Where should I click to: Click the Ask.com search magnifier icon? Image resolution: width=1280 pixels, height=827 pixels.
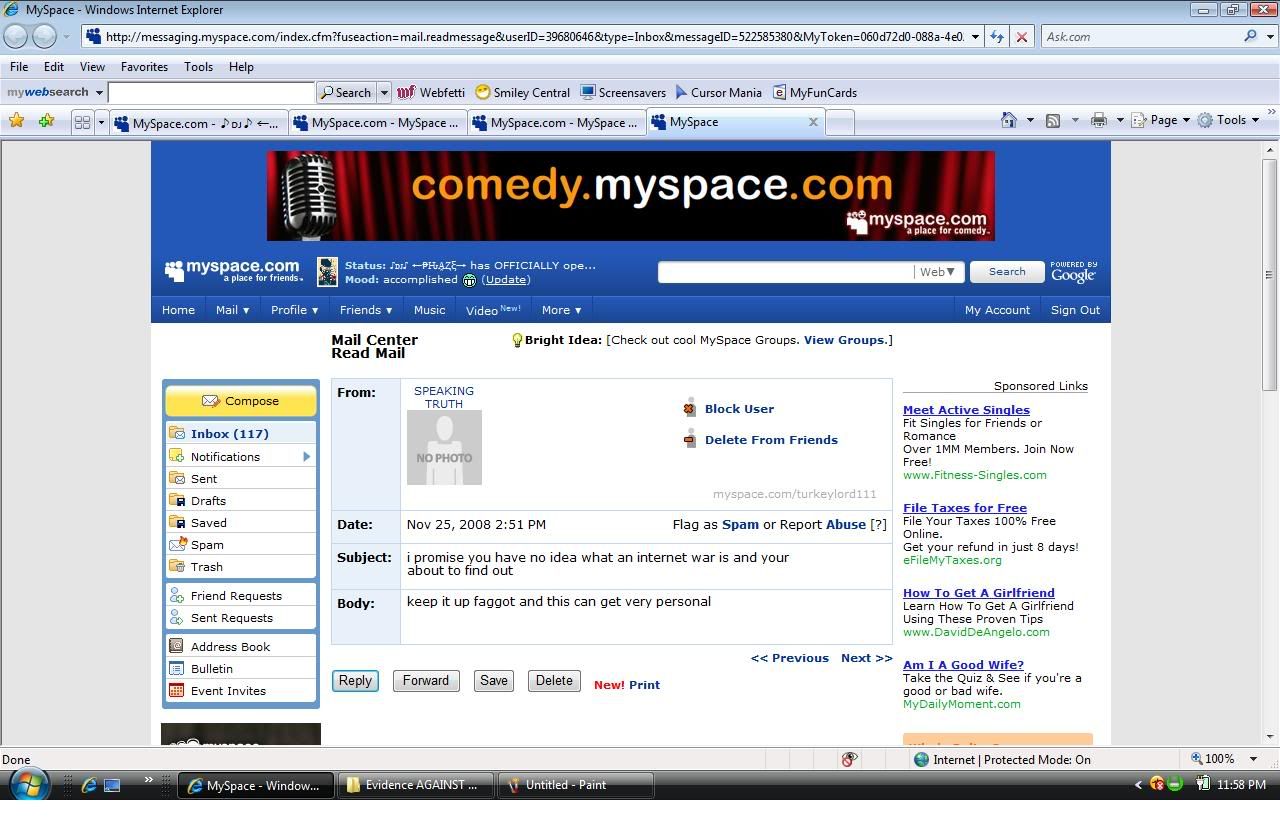(x=1250, y=36)
